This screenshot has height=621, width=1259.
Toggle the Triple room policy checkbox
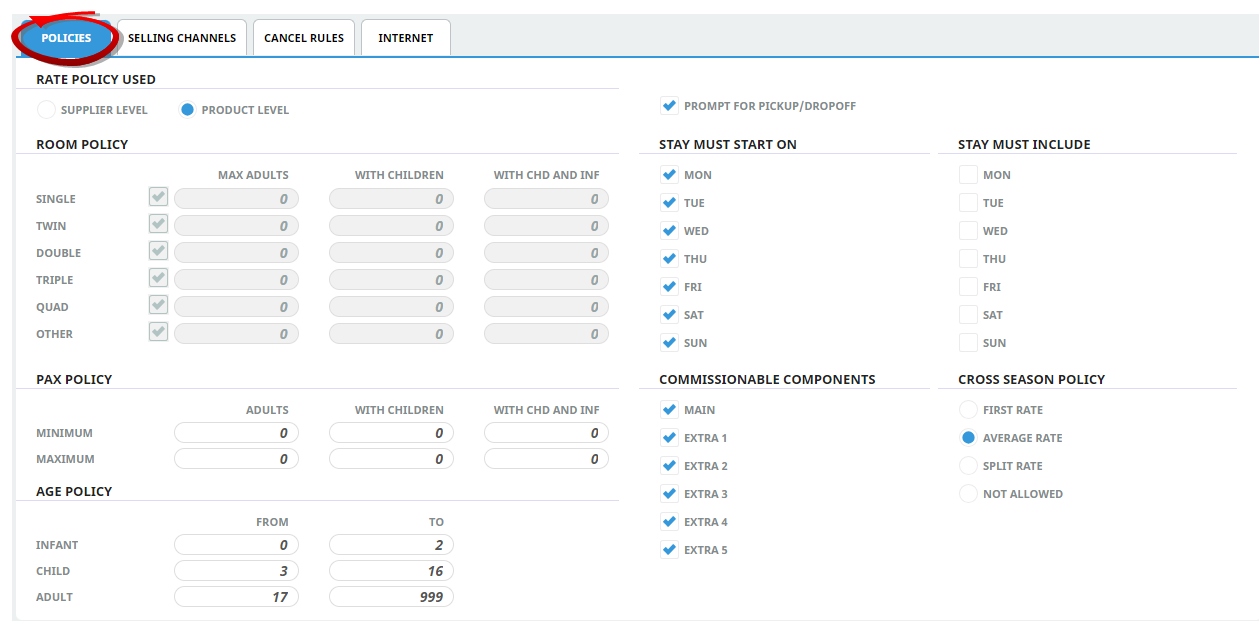(x=158, y=277)
